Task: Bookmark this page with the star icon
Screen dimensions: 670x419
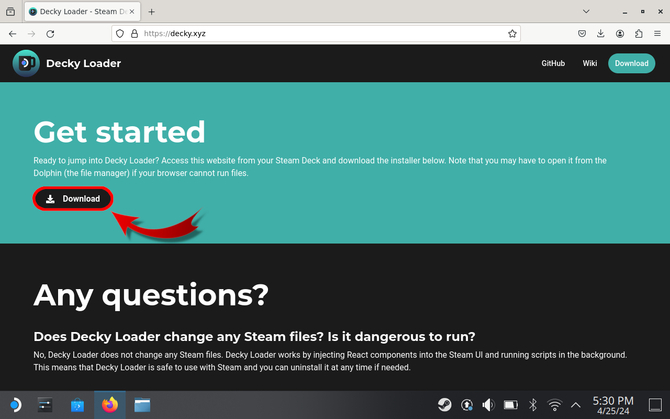Action: click(x=513, y=33)
